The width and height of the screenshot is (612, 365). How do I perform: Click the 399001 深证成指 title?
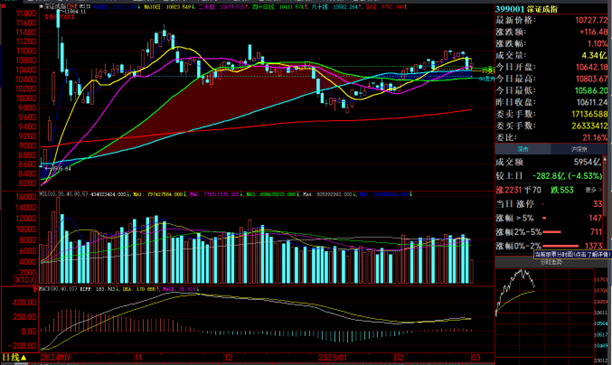pos(526,9)
